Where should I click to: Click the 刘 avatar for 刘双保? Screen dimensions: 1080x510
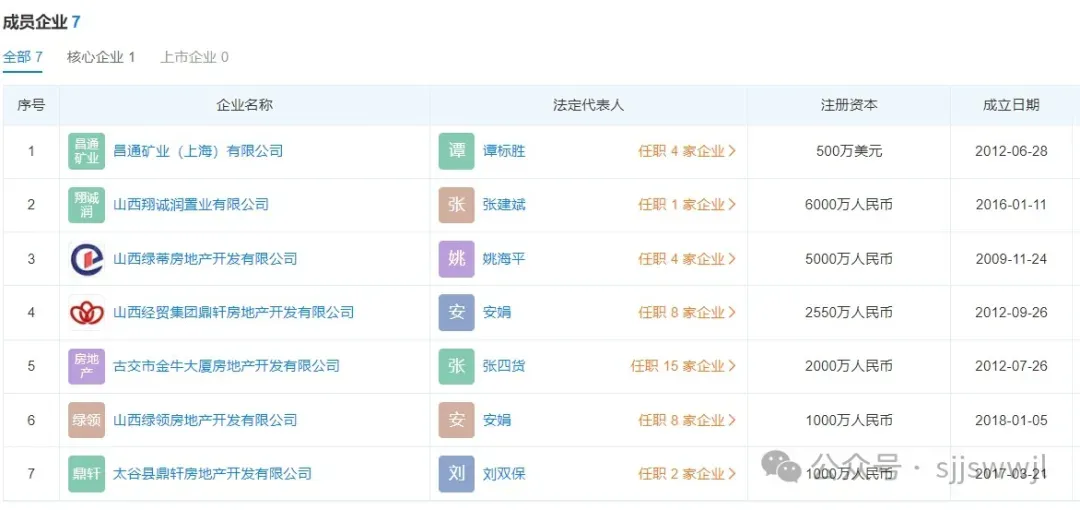pos(456,474)
